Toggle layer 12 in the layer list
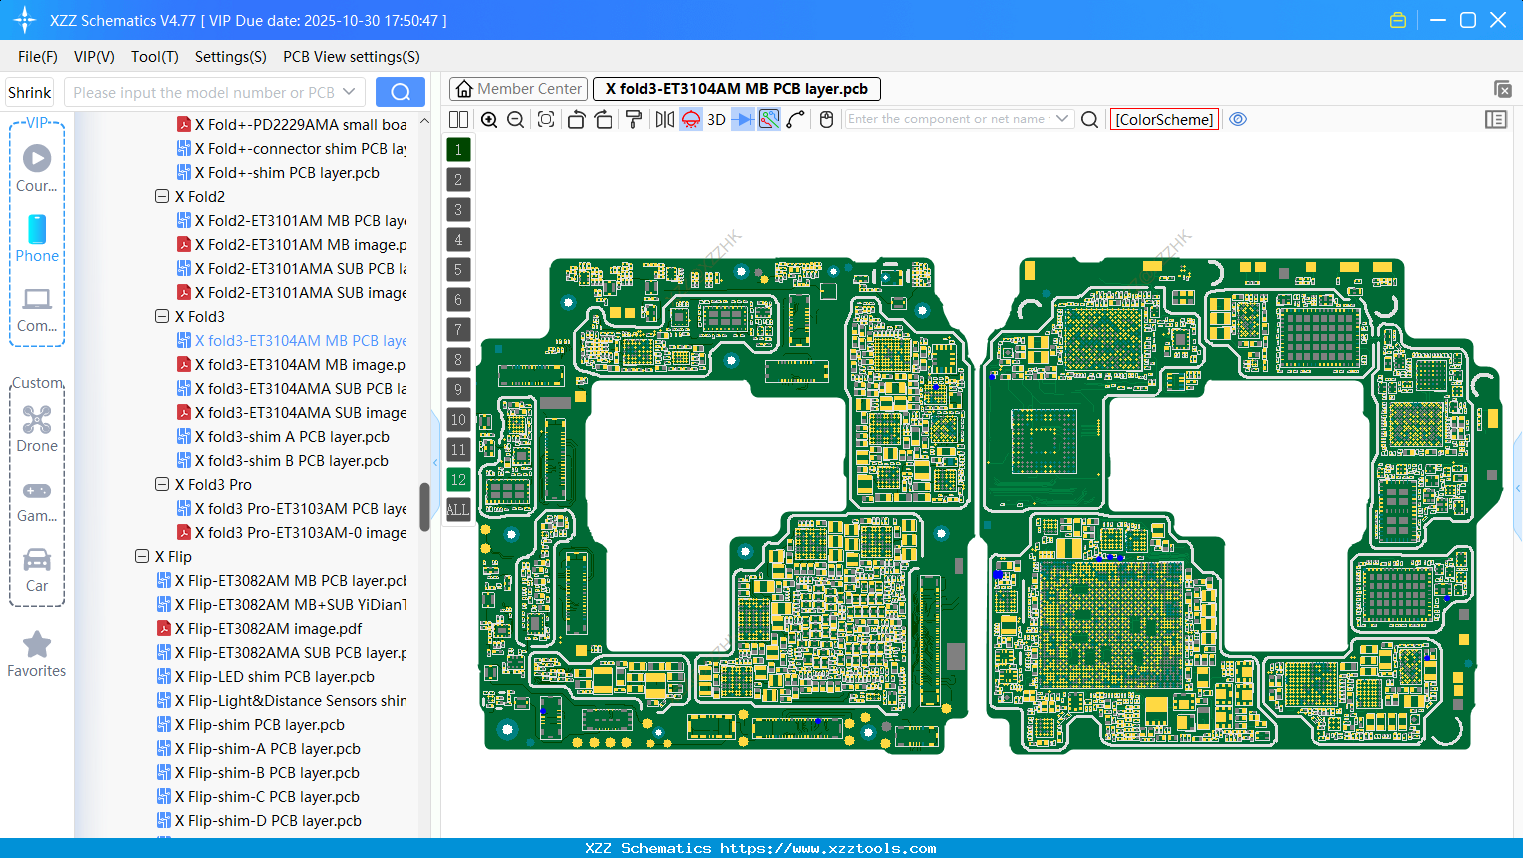 (458, 480)
